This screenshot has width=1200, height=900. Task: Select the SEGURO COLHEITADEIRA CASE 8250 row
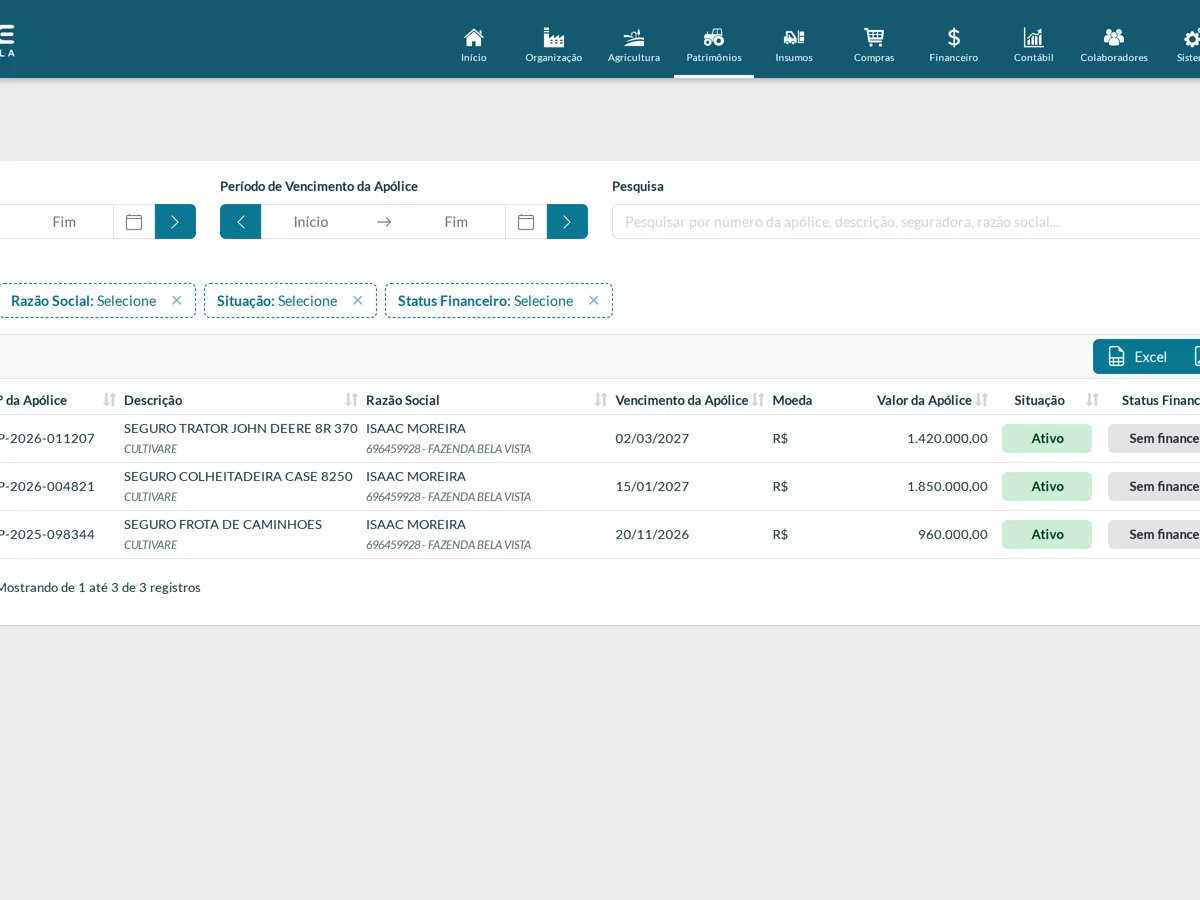pyautogui.click(x=600, y=486)
